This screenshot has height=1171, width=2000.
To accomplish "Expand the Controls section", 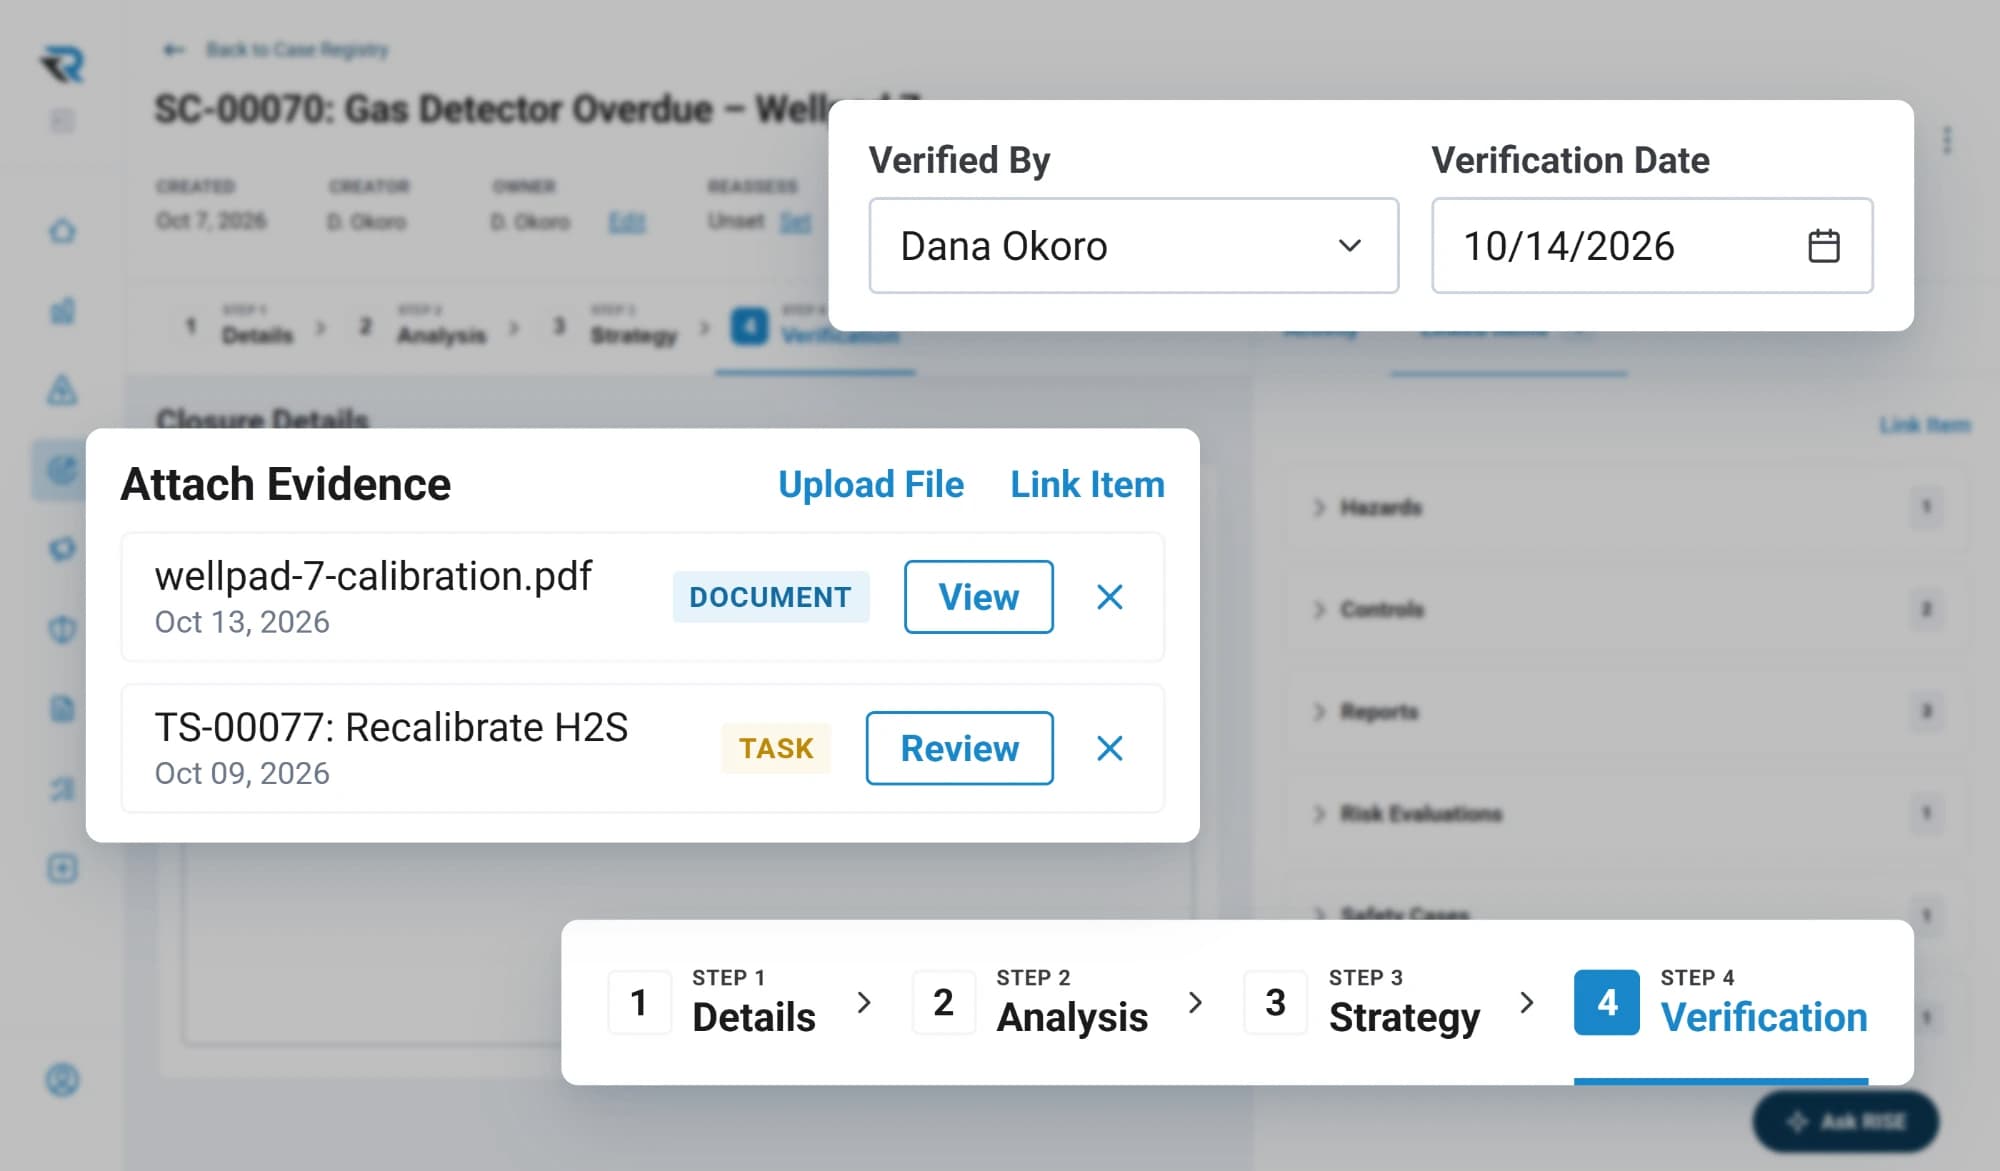I will click(x=1625, y=609).
